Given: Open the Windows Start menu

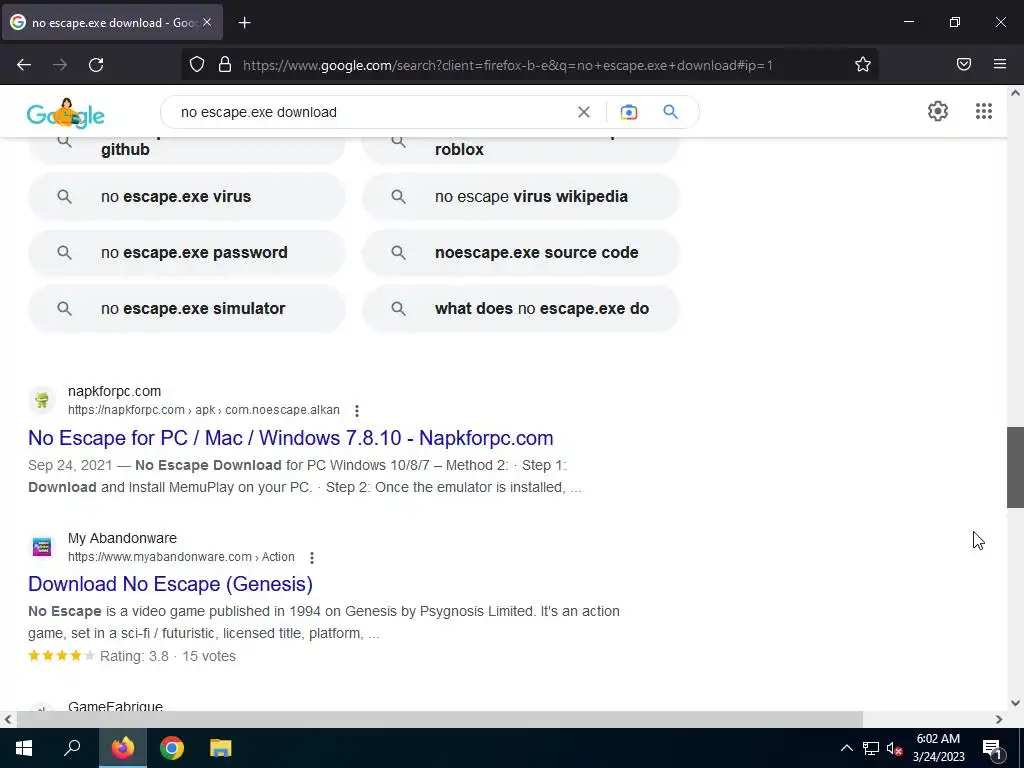Looking at the screenshot, I should pyautogui.click(x=24, y=748).
